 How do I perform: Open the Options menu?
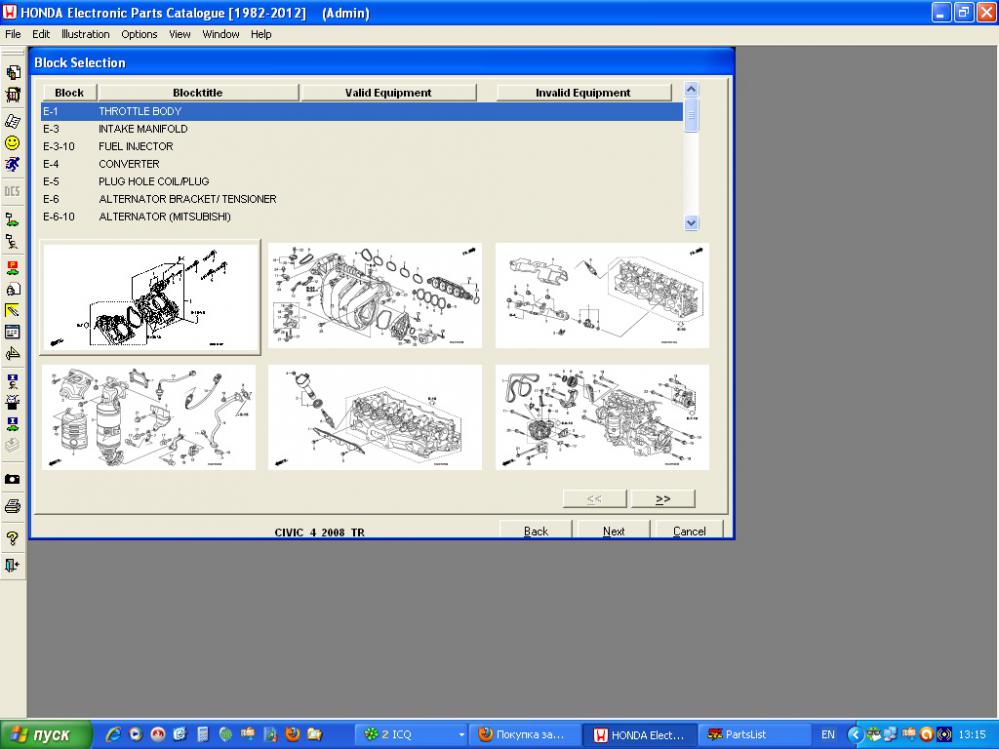click(139, 34)
